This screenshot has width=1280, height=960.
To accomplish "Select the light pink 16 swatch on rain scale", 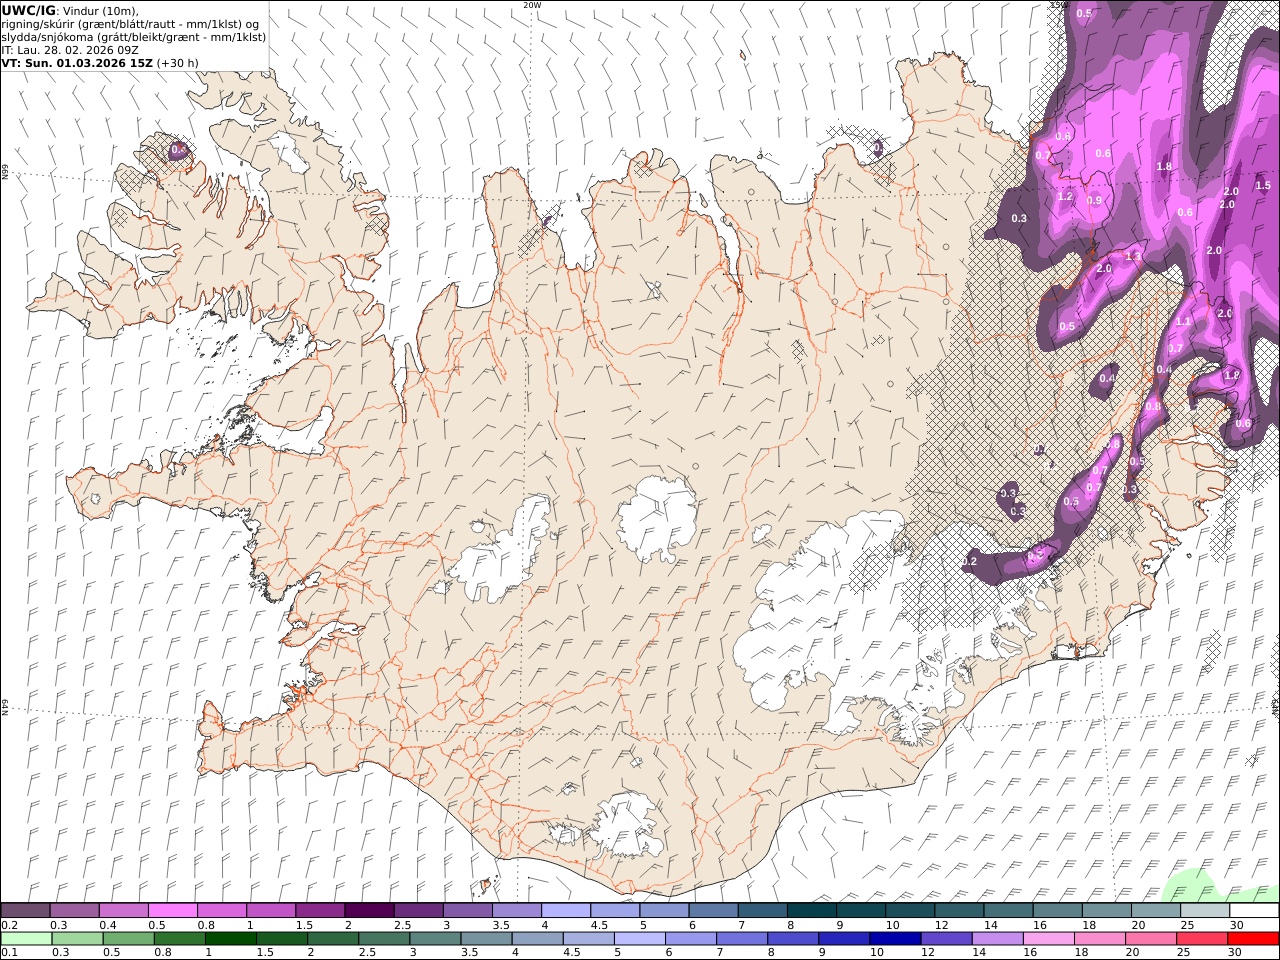I will (1048, 938).
